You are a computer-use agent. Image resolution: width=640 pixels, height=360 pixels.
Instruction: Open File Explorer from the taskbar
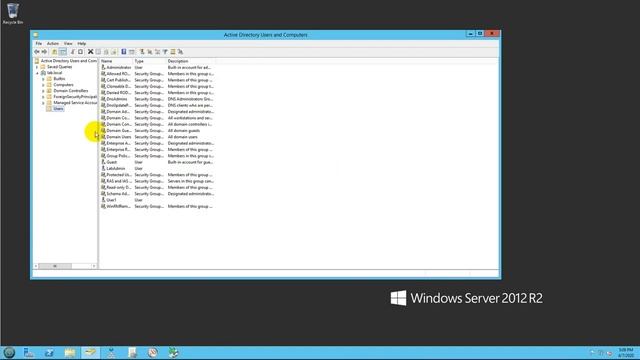(x=70, y=353)
